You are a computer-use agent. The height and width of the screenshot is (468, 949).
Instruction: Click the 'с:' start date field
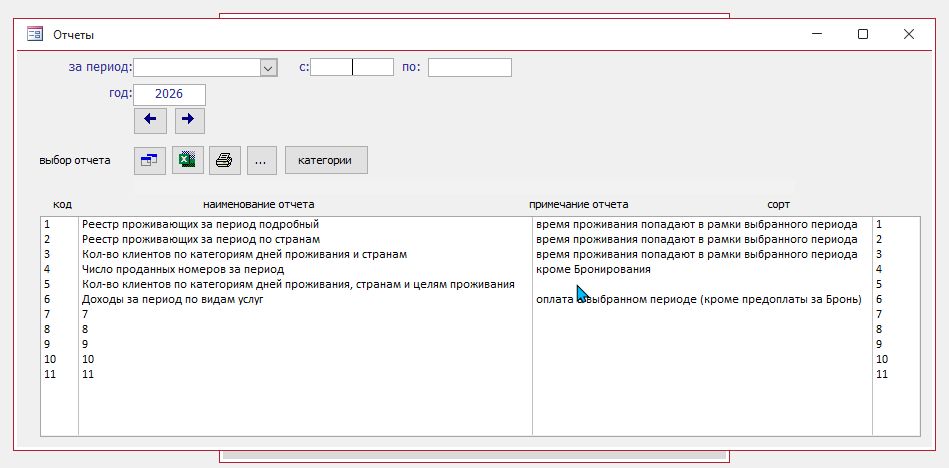(352, 68)
